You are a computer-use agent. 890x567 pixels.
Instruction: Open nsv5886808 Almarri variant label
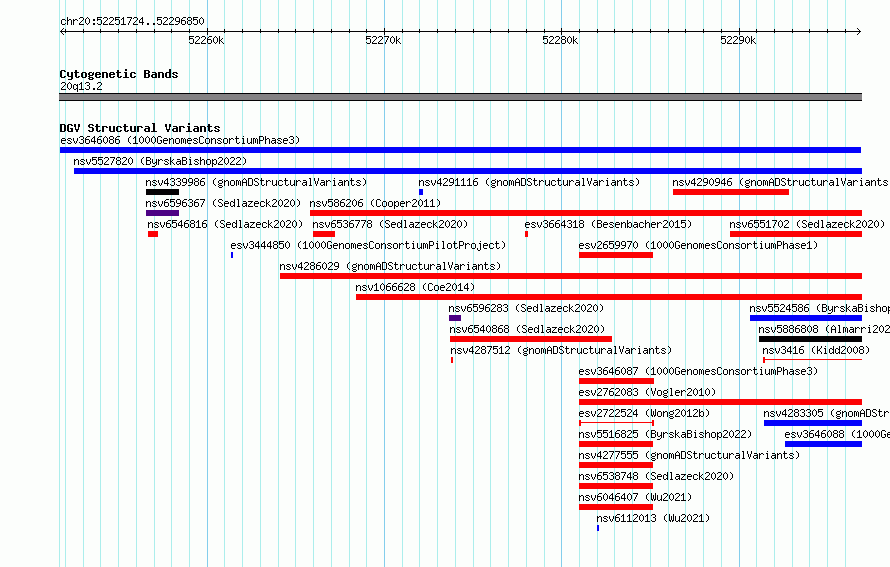point(824,329)
